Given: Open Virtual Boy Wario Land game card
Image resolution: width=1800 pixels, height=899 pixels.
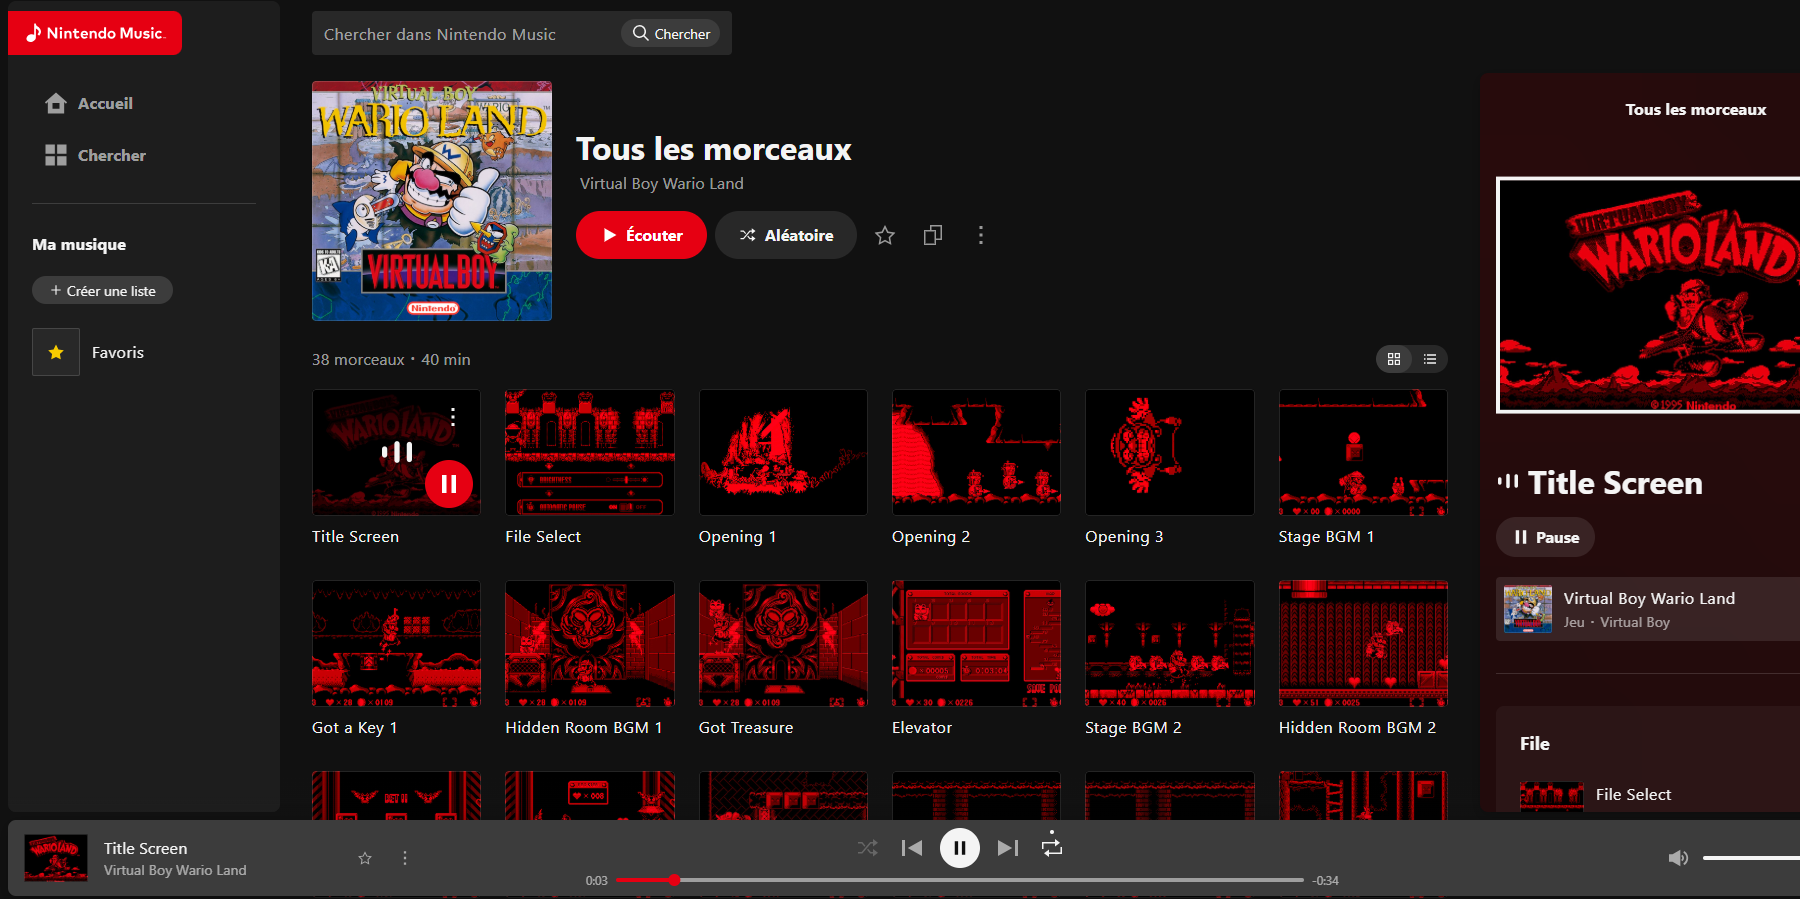Looking at the screenshot, I should pos(1648,609).
